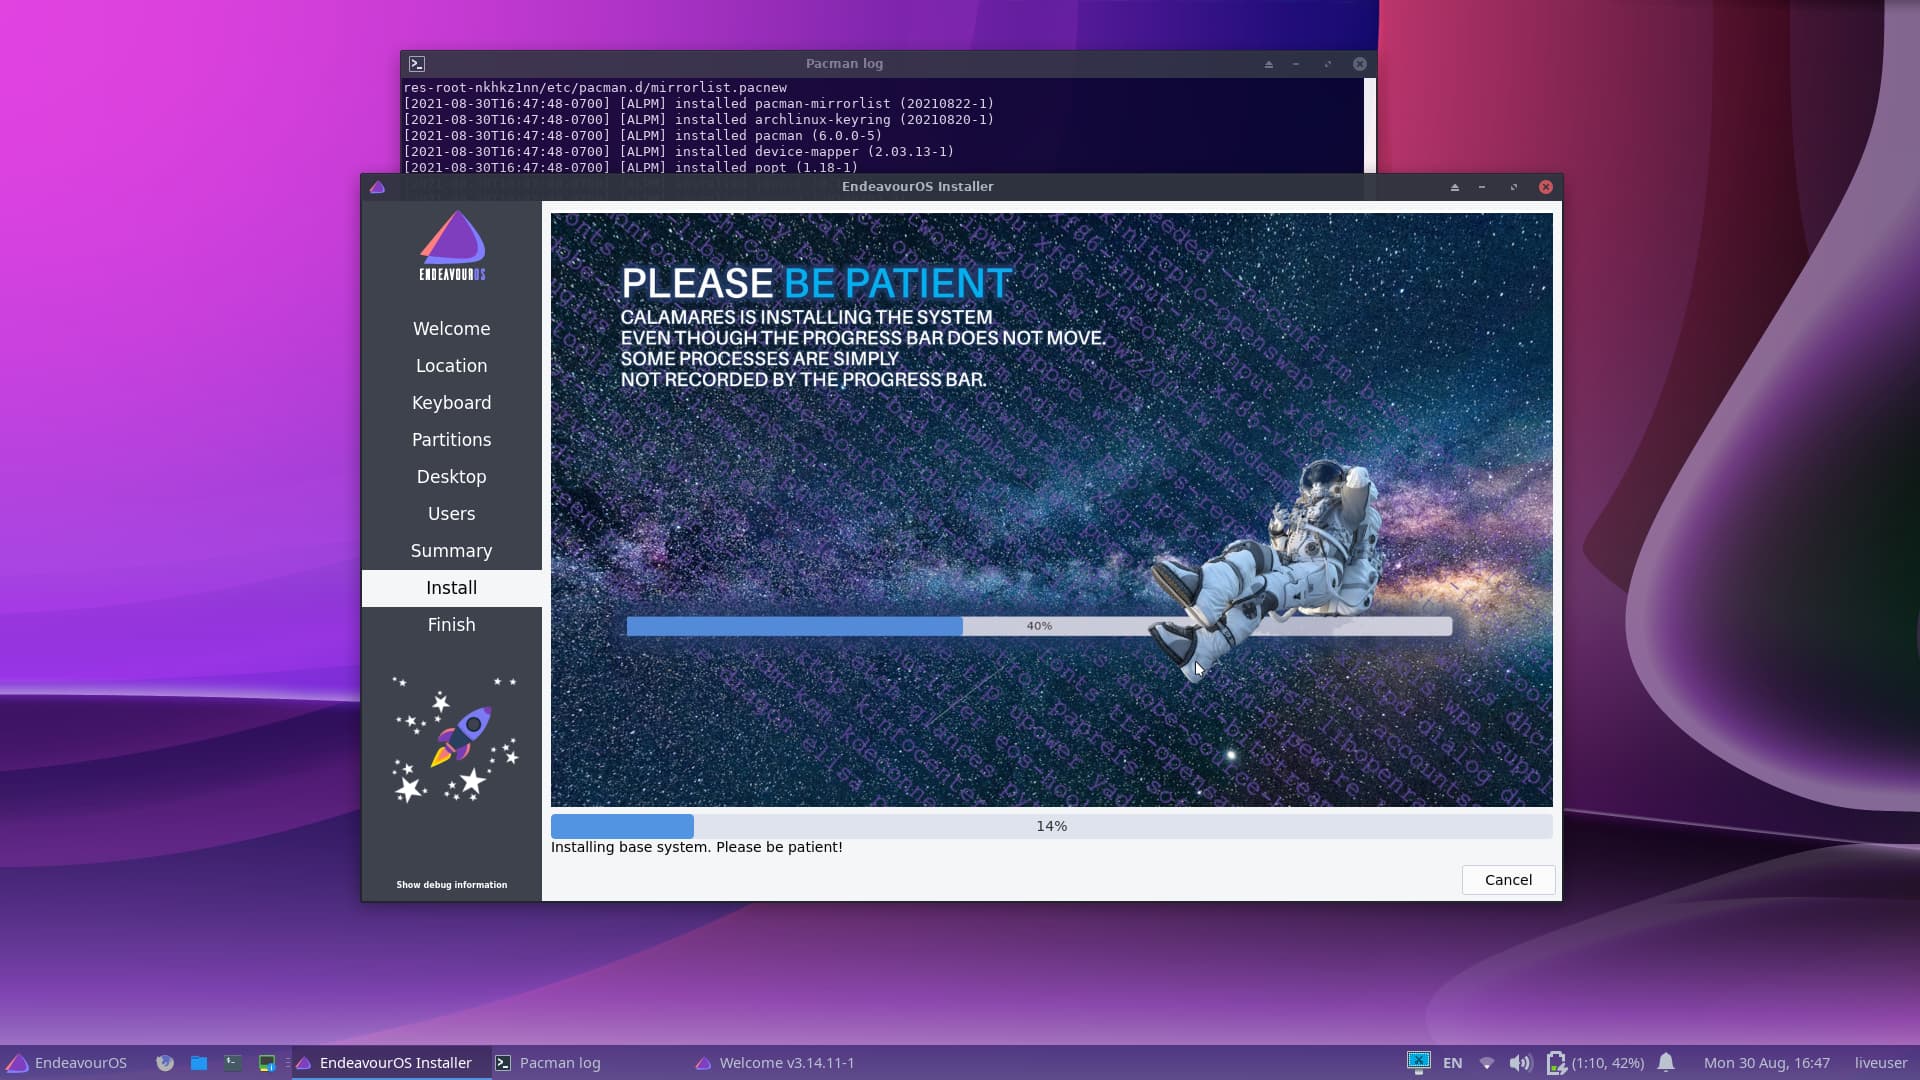The image size is (1920, 1080).
Task: Open the EndeavourOS application menu
Action: pos(67,1063)
